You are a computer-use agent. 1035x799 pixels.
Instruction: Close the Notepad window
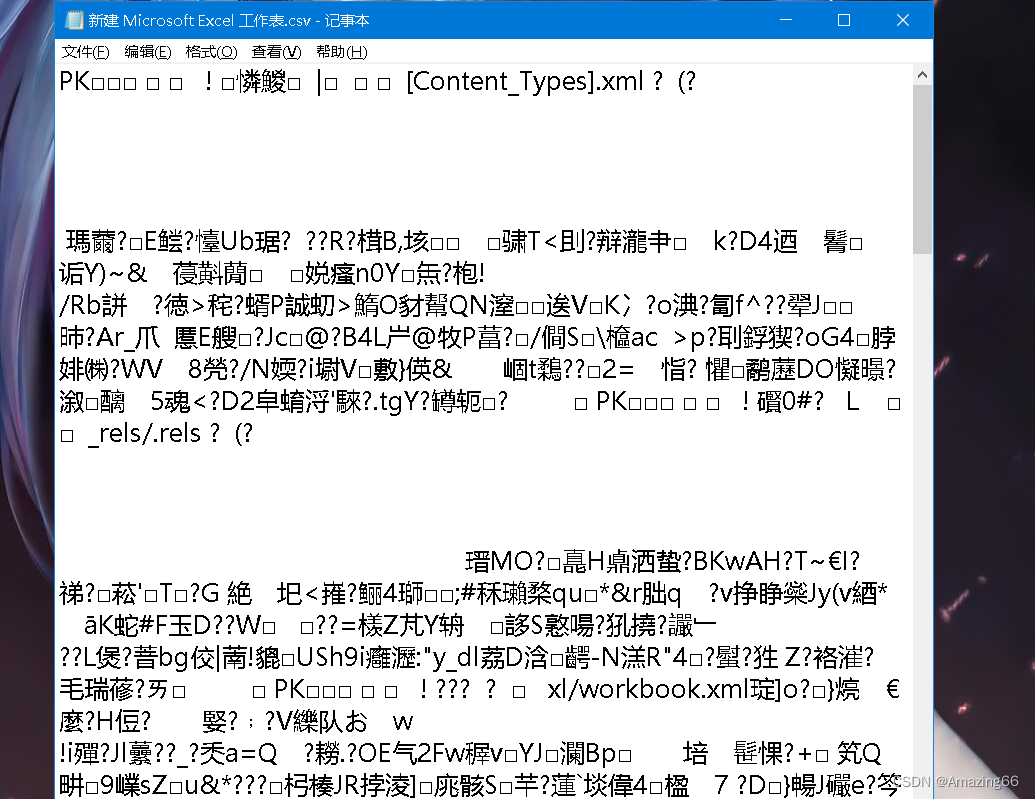tap(902, 20)
